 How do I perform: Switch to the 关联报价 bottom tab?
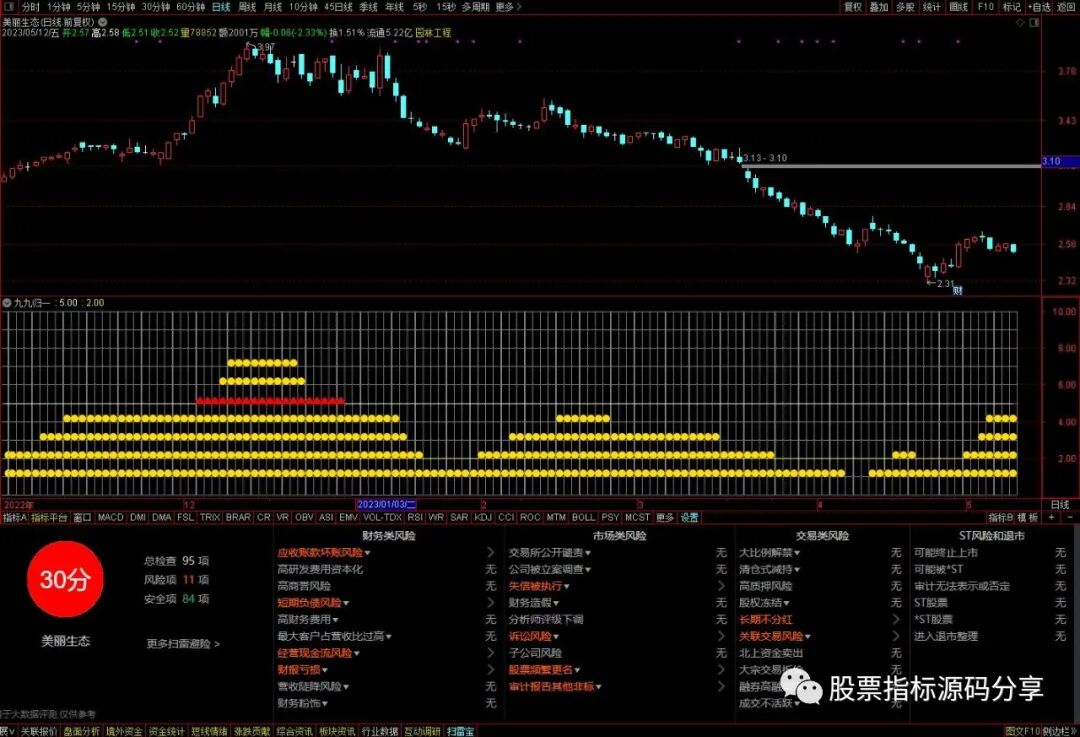(x=39, y=731)
